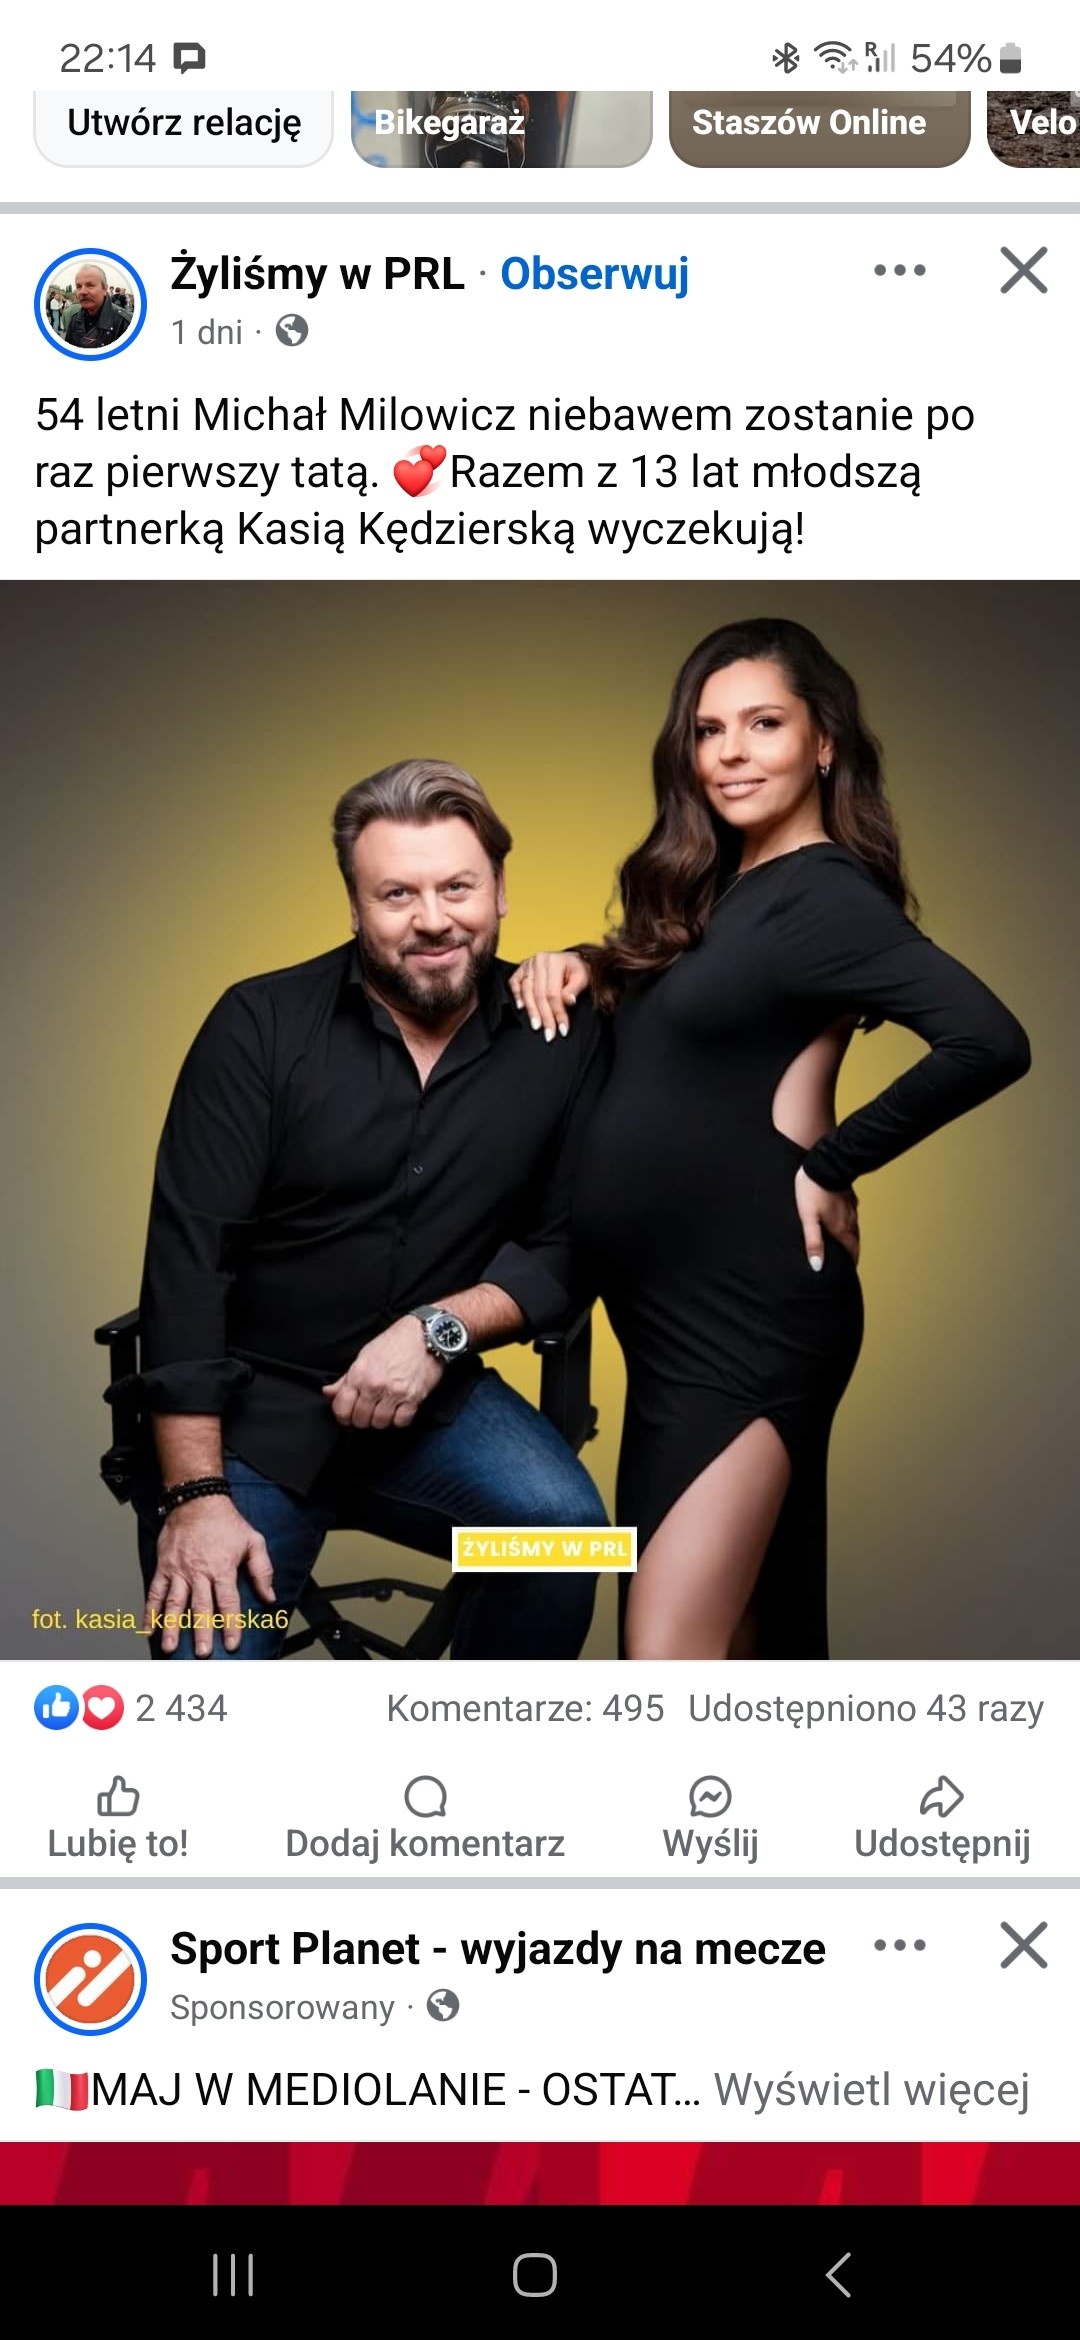Expand ad text with Wyświetl więcej
This screenshot has width=1080, height=2340.
871,2090
